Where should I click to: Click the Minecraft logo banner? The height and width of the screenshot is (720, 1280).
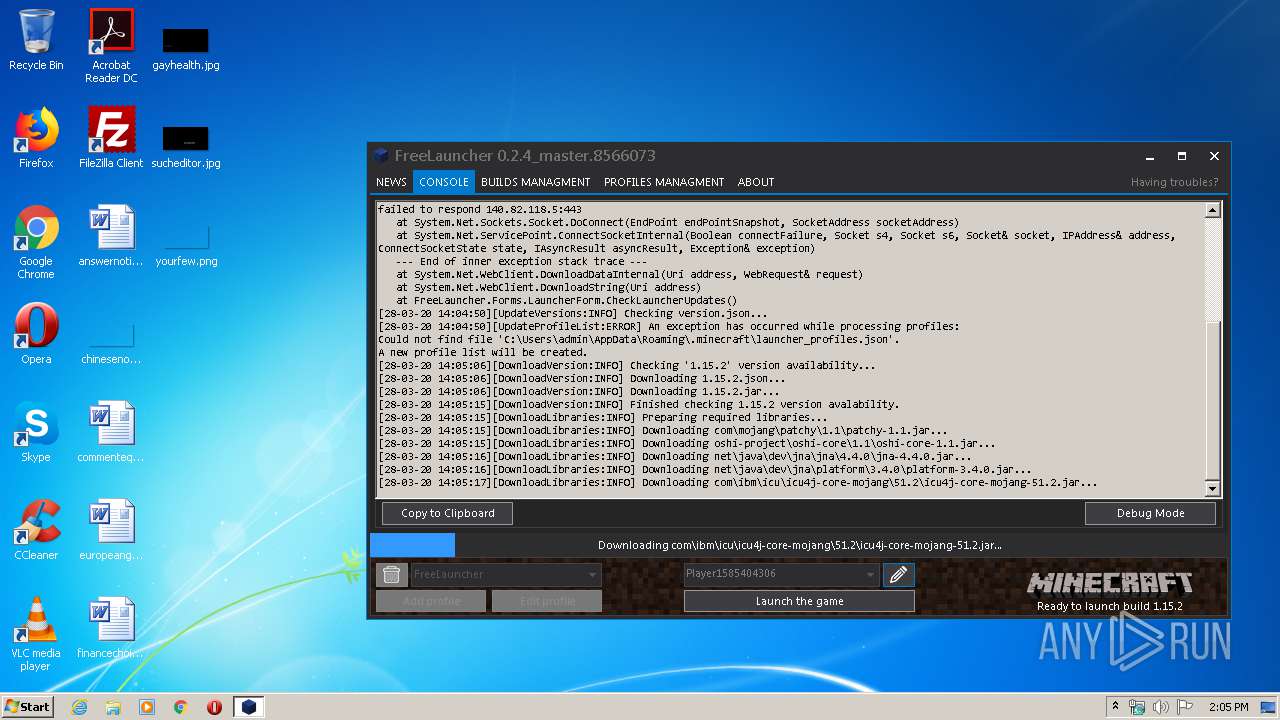pos(1110,582)
